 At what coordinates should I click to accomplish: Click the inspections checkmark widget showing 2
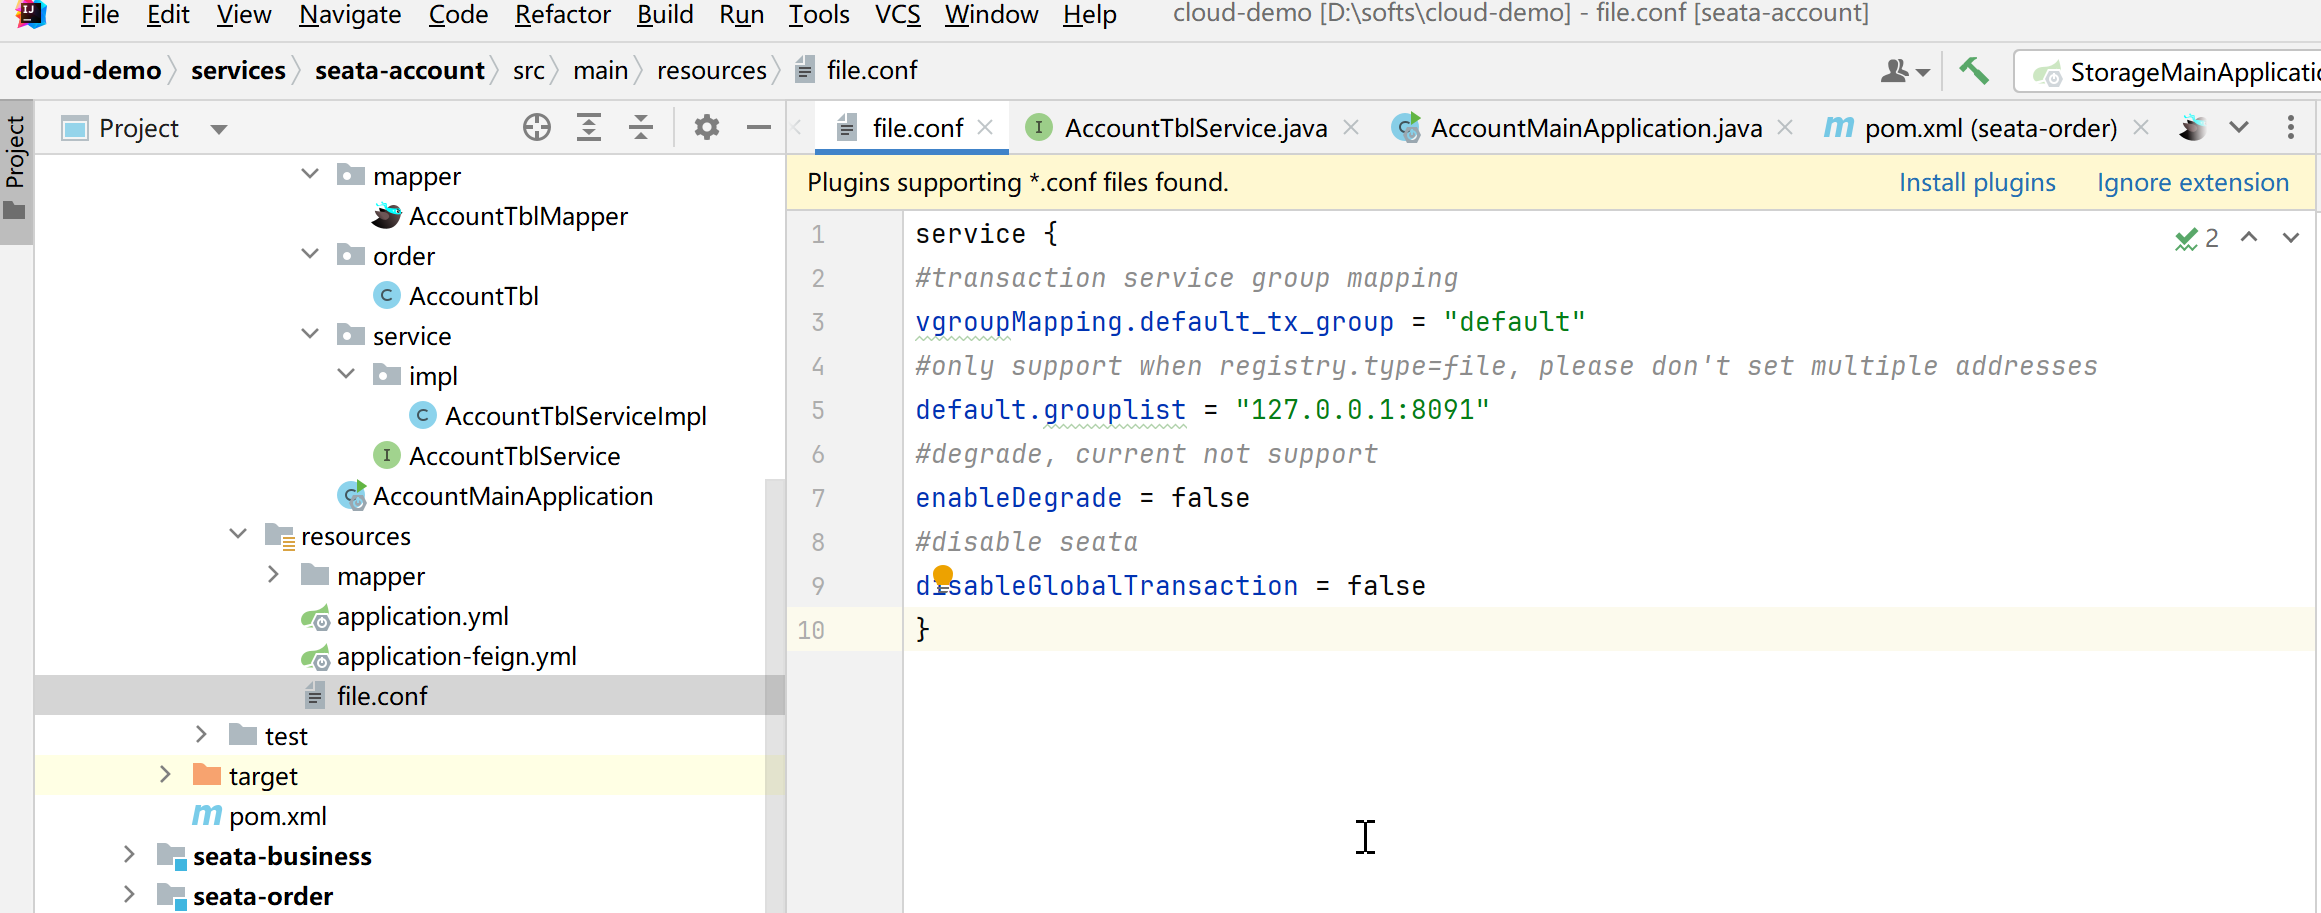[x=2197, y=238]
